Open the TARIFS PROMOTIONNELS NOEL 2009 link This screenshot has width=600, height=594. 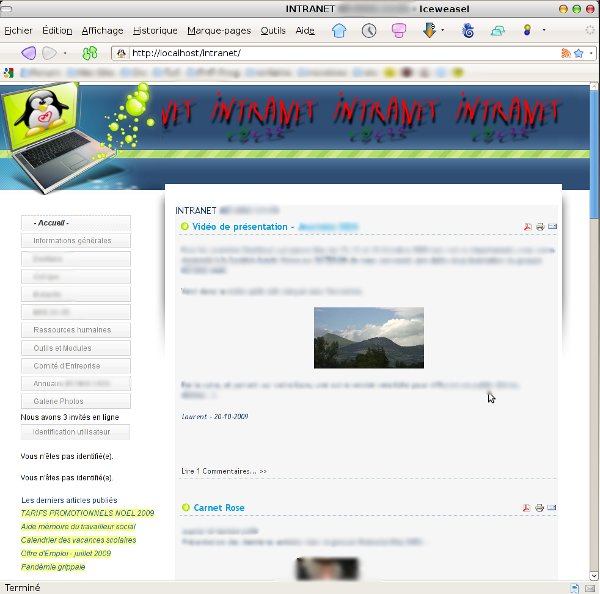(x=88, y=512)
